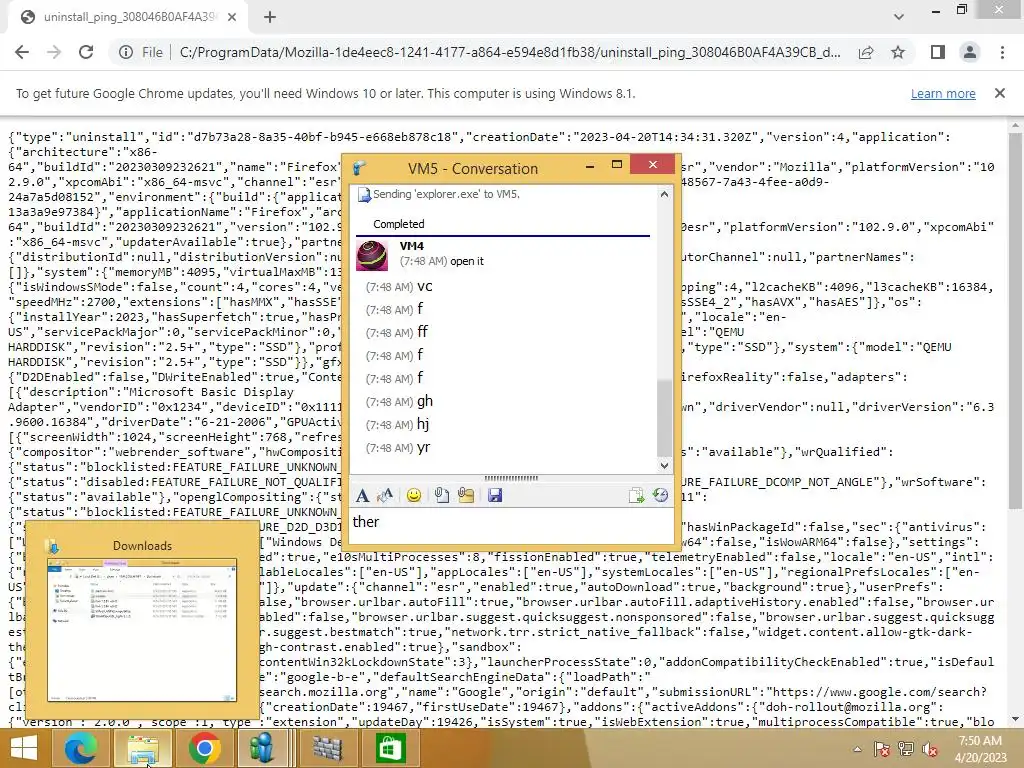Click the splitter grip above the chat toolbar

point(511,478)
